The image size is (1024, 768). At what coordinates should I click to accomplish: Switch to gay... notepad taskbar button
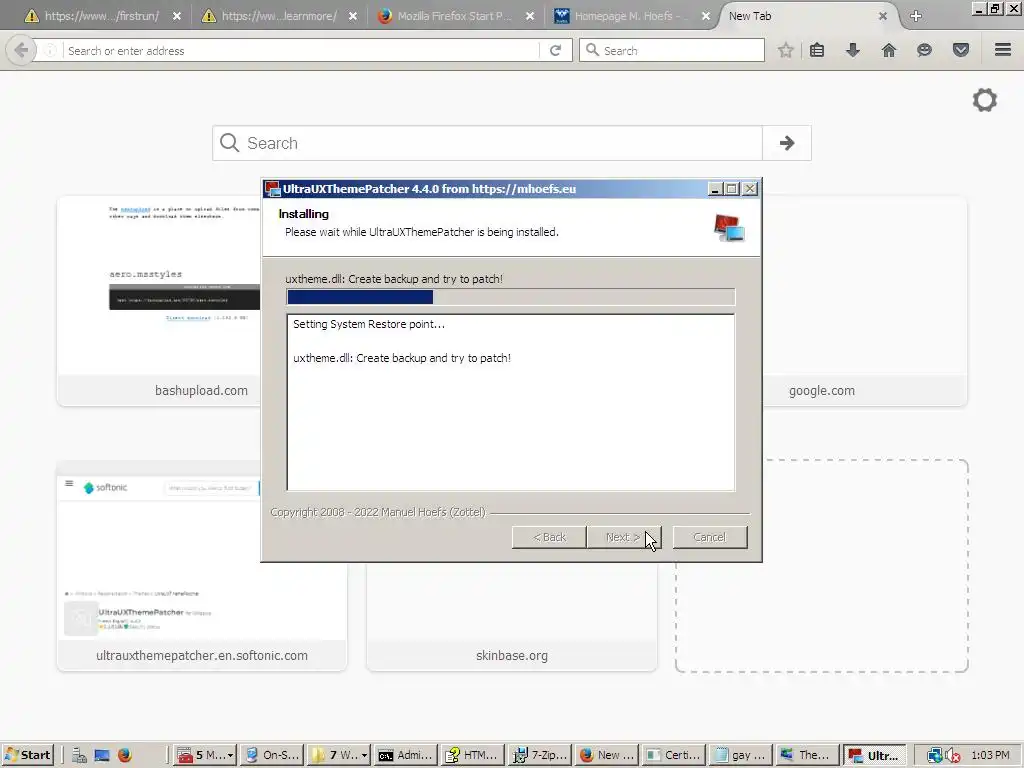[741, 755]
